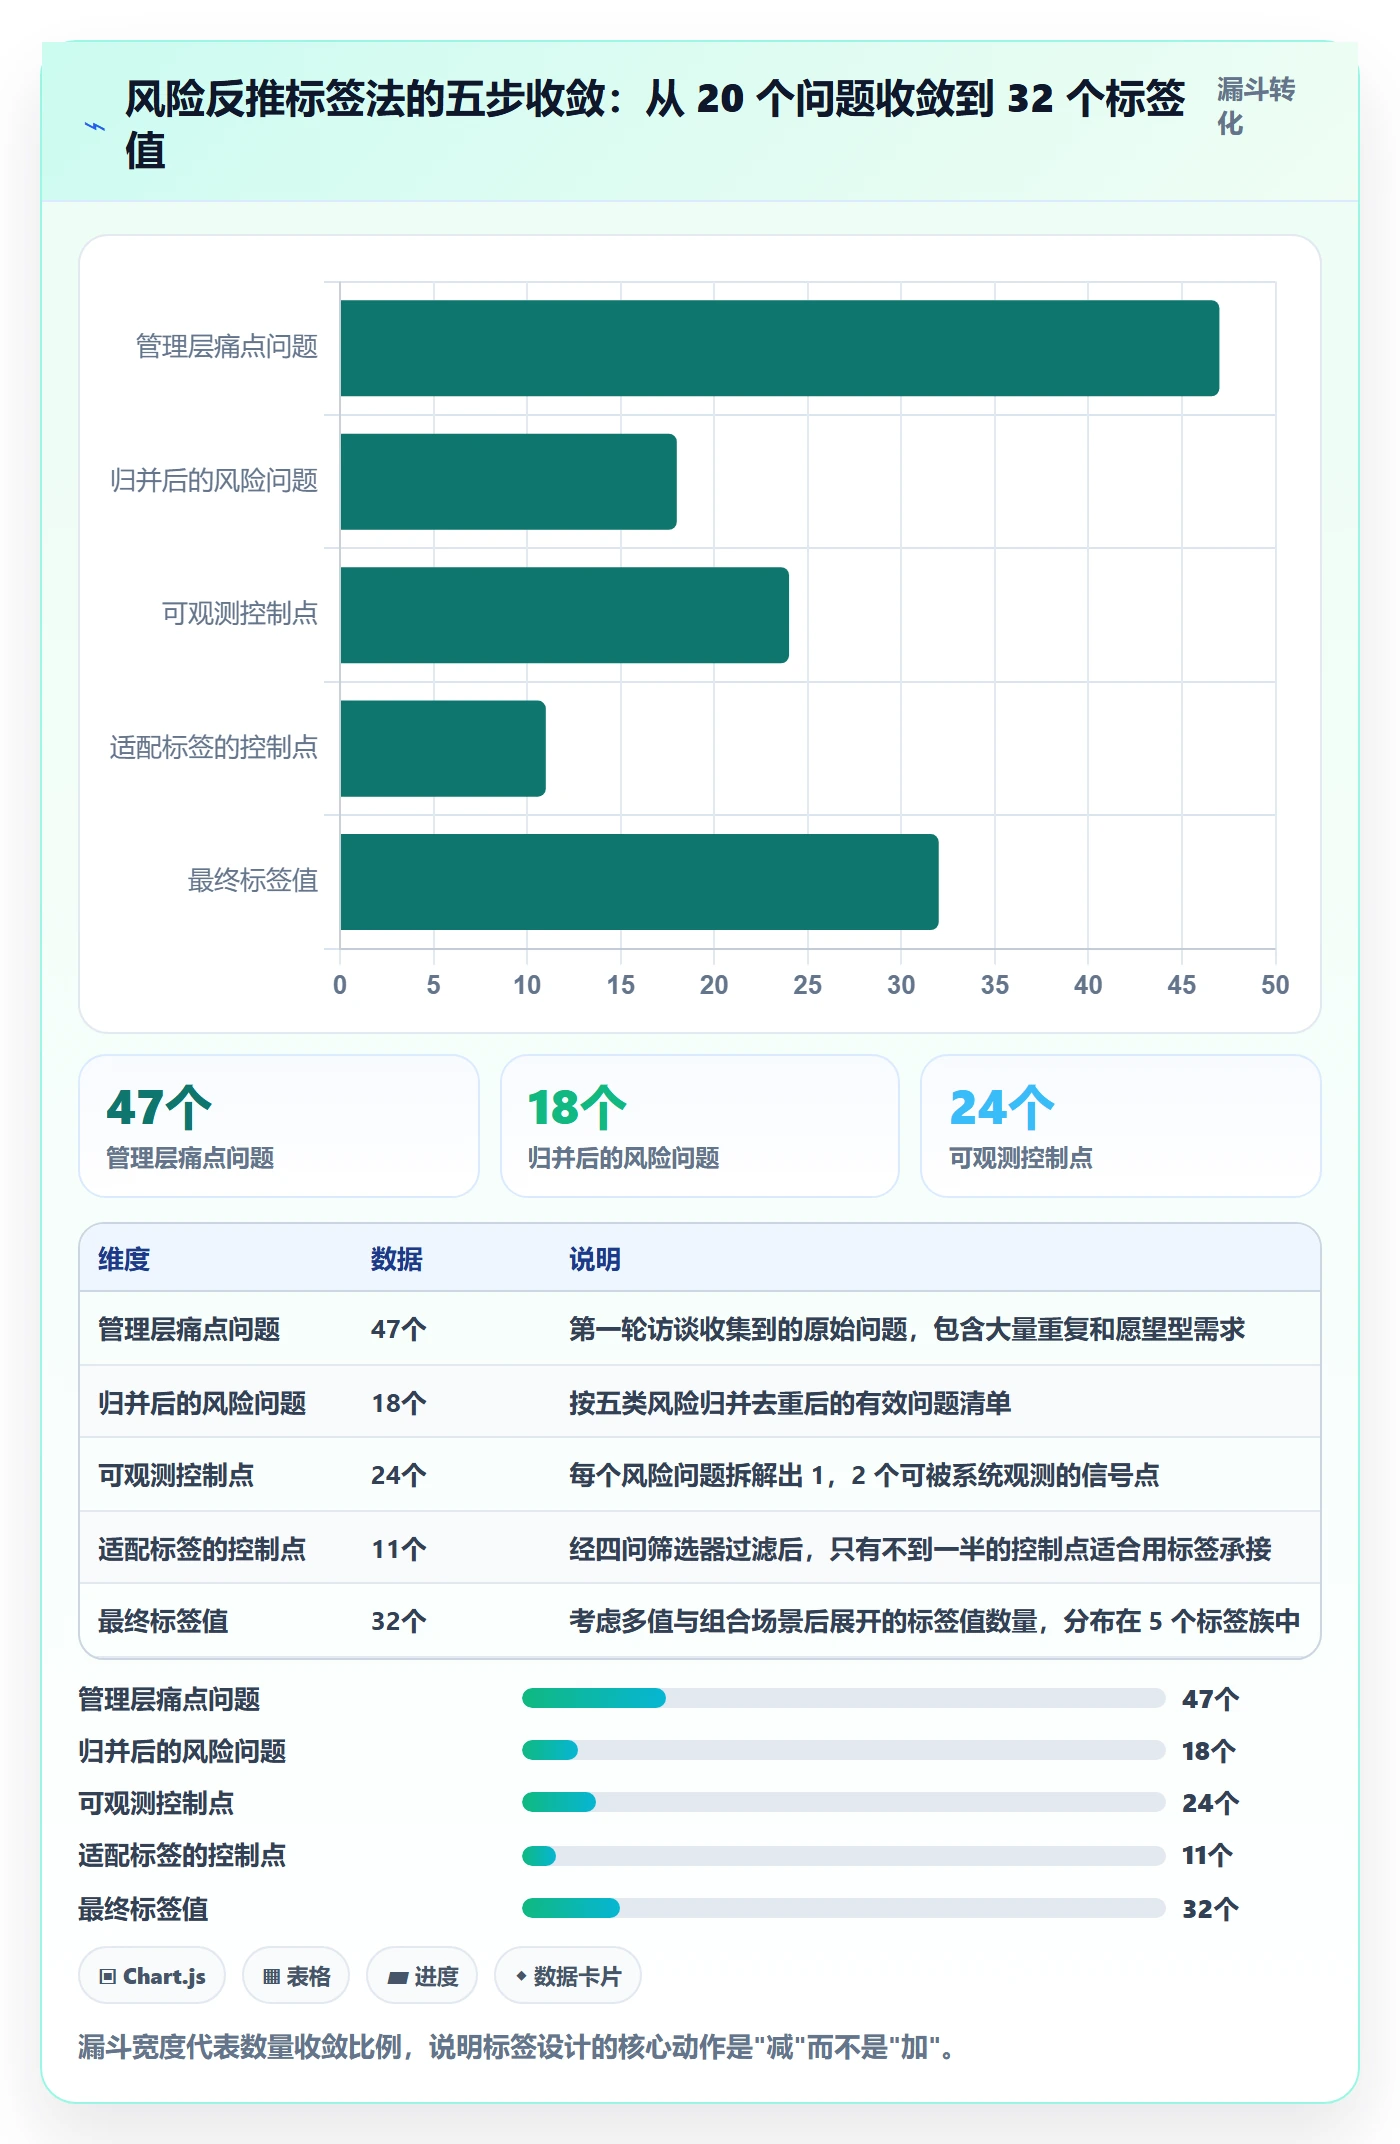
Task: Click the 适配标签的控制点 chart bar
Action: (443, 748)
